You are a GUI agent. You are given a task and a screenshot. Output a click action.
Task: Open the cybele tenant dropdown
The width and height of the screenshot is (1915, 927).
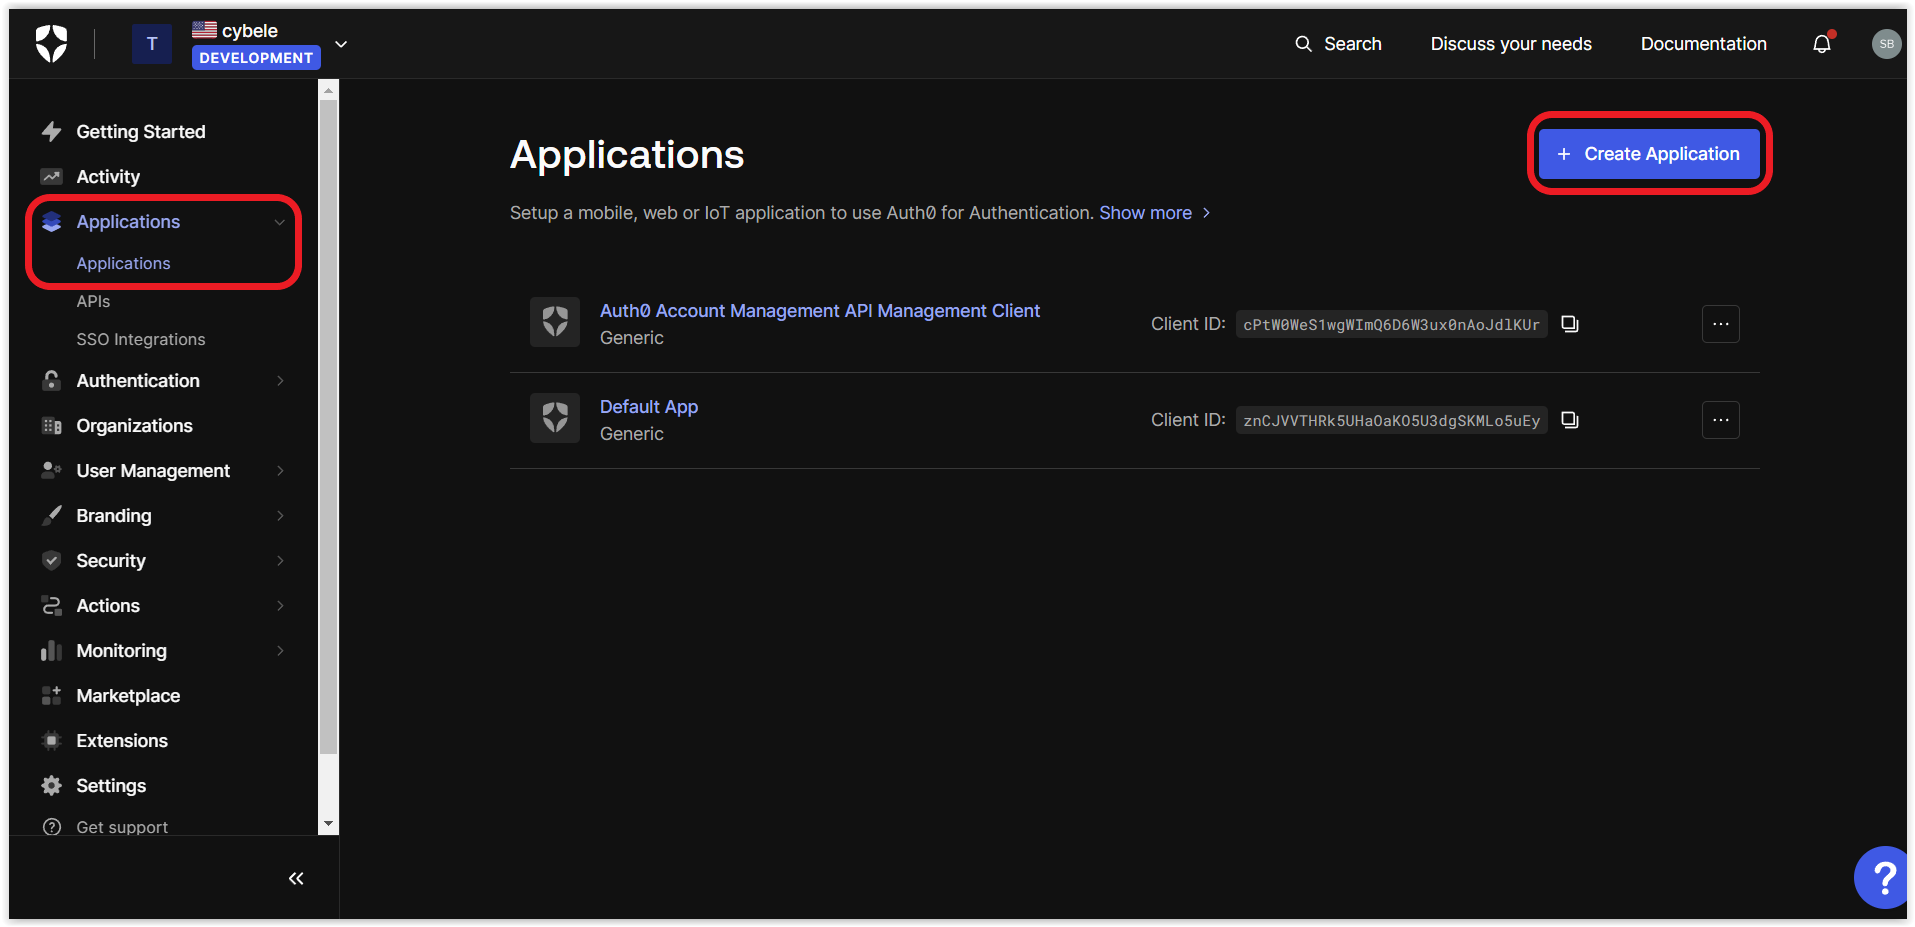pyautogui.click(x=341, y=44)
